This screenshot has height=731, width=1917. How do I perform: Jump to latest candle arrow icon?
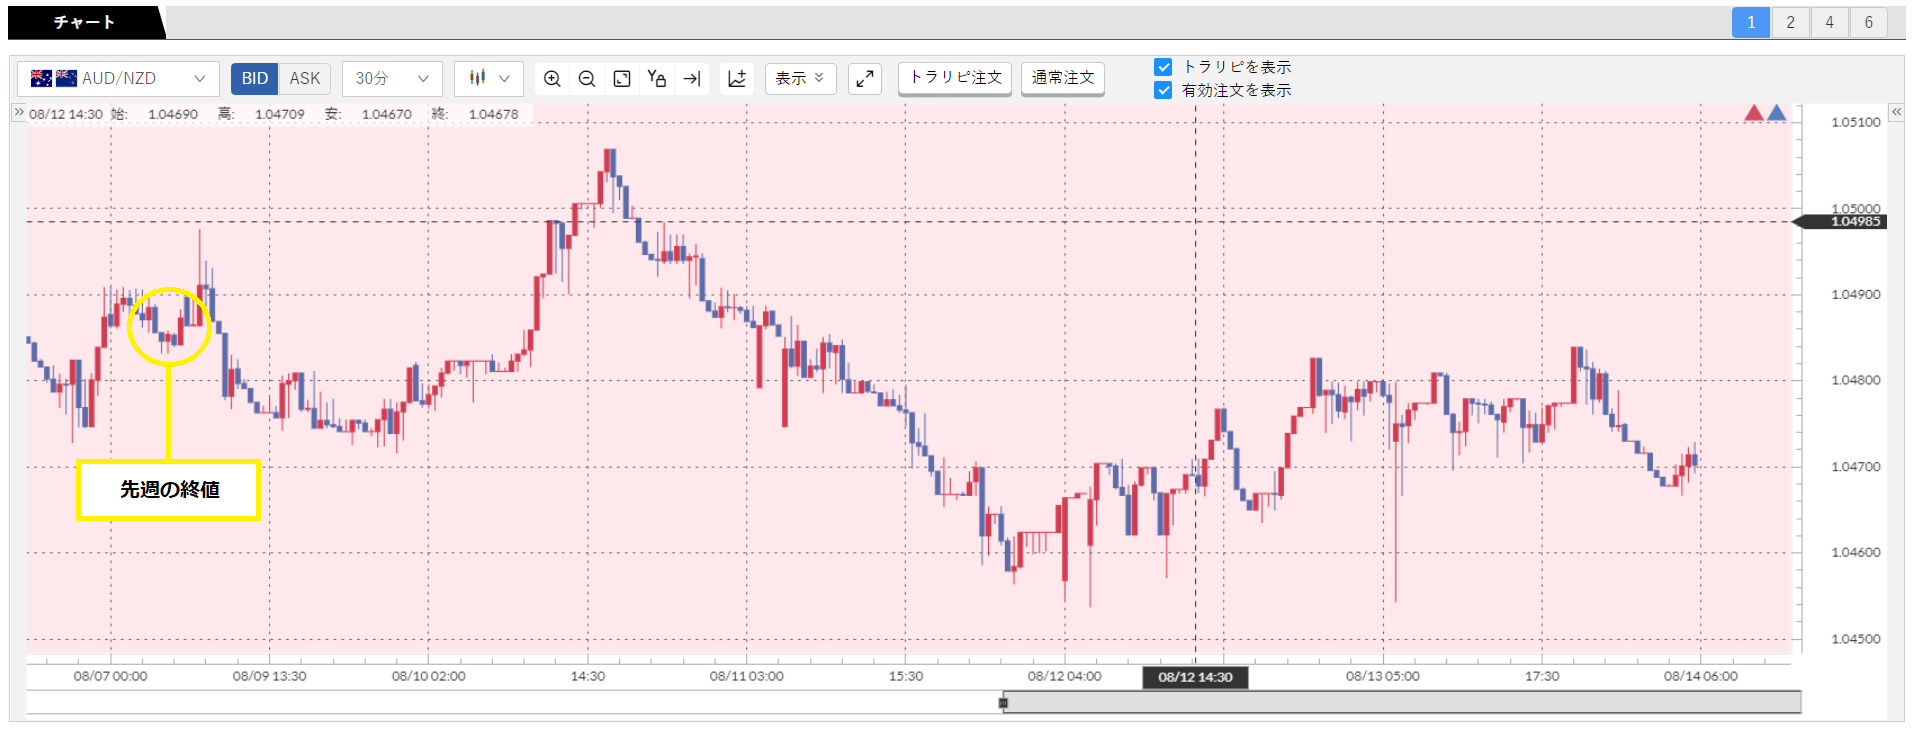click(692, 78)
